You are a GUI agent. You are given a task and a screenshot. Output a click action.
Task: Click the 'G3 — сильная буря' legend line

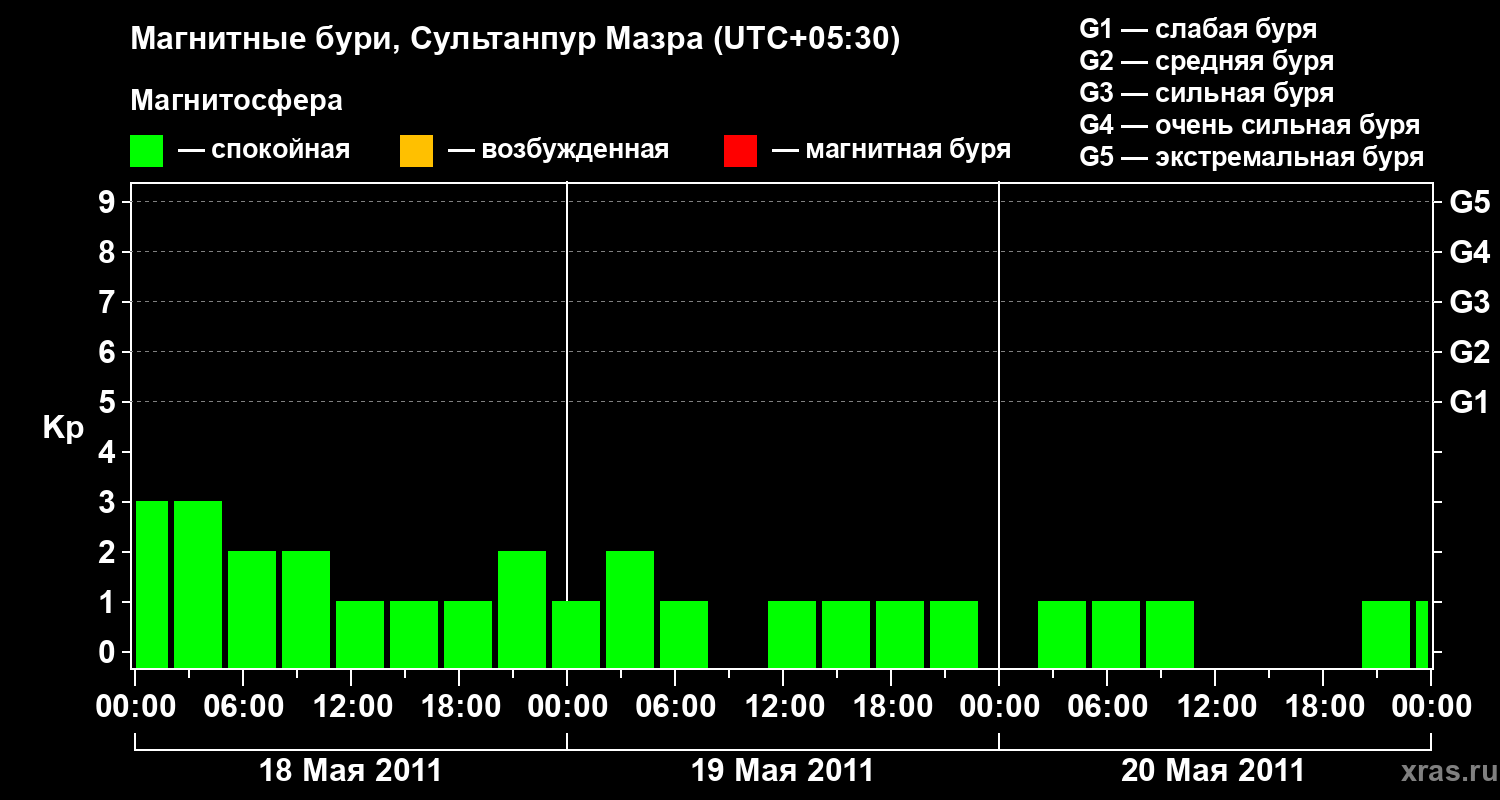pyautogui.click(x=1207, y=93)
